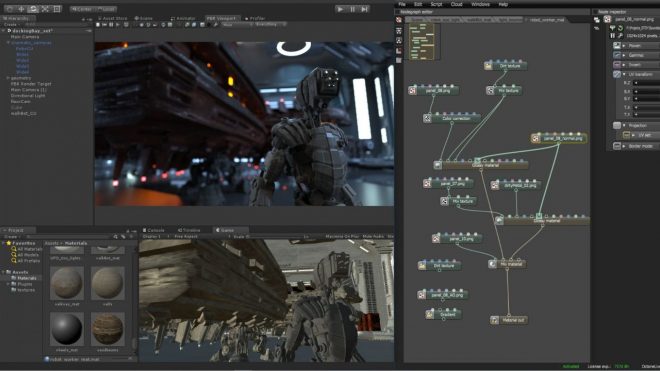Start Play mode in Unity

click(340, 9)
